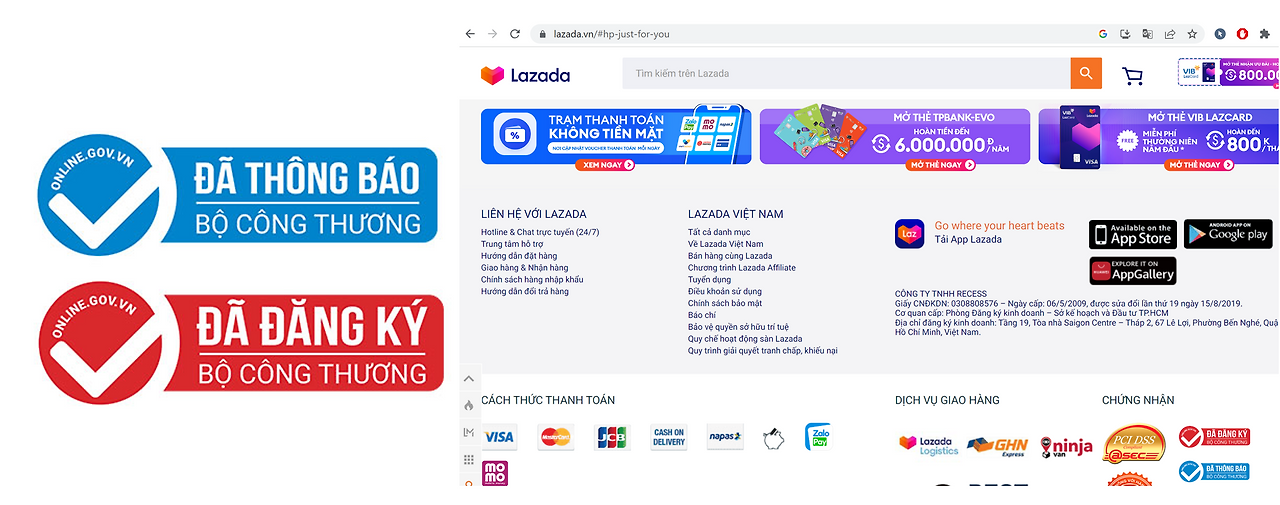Viewport: 1280px width, 505px height.
Task: Open the shopping cart icon
Action: (x=1132, y=76)
